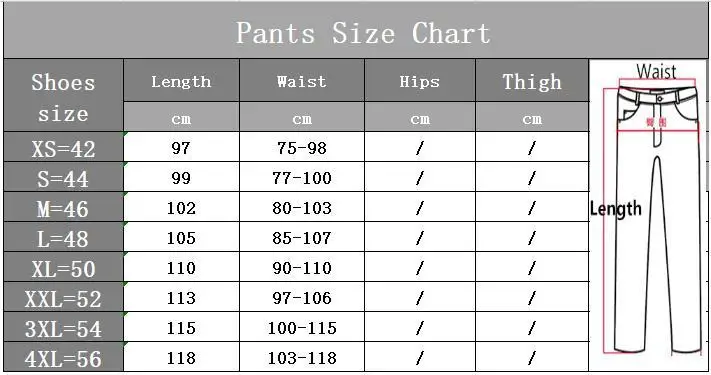Click the Thigh column header

[532, 81]
